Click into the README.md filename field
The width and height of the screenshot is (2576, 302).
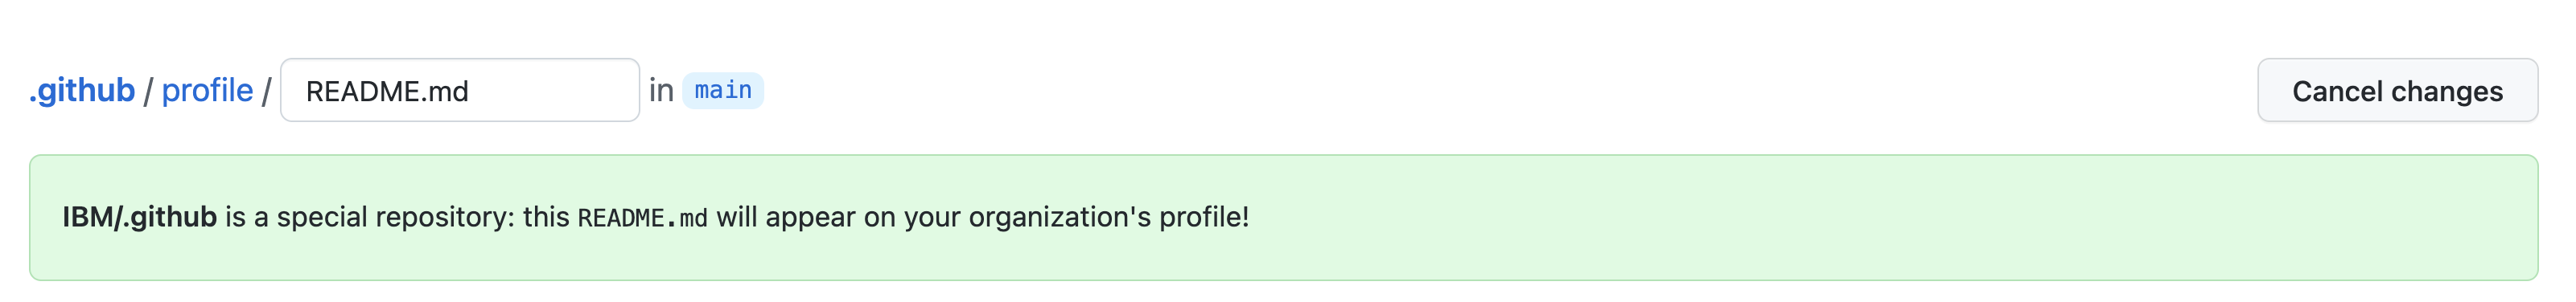pos(460,91)
